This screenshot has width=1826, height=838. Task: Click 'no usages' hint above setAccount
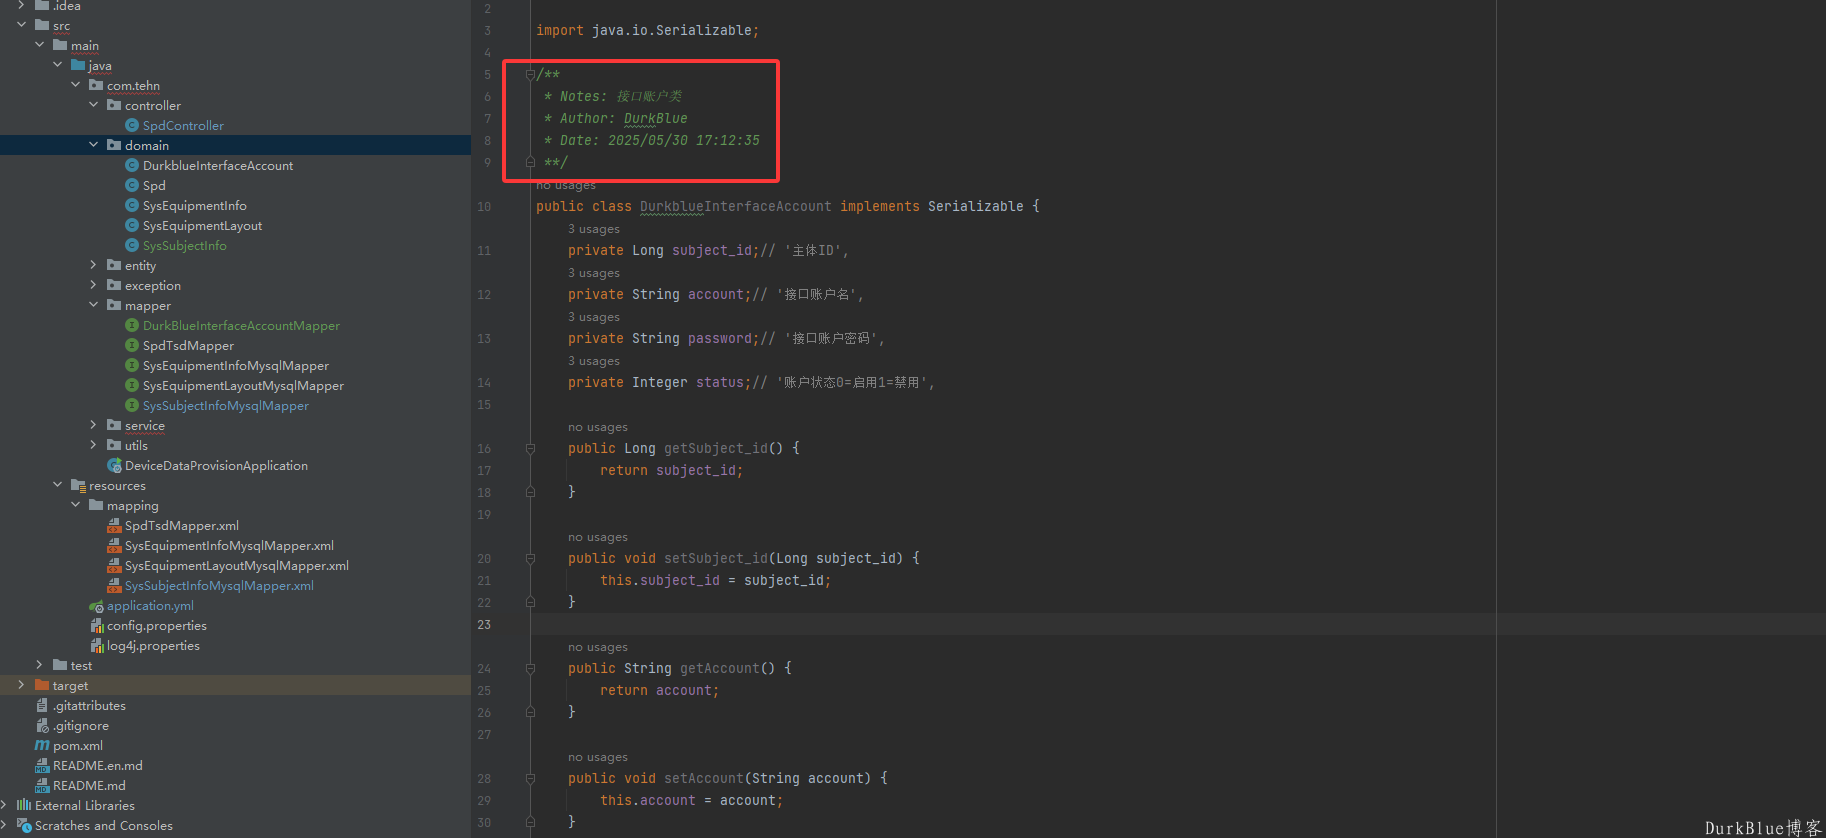[598, 757]
